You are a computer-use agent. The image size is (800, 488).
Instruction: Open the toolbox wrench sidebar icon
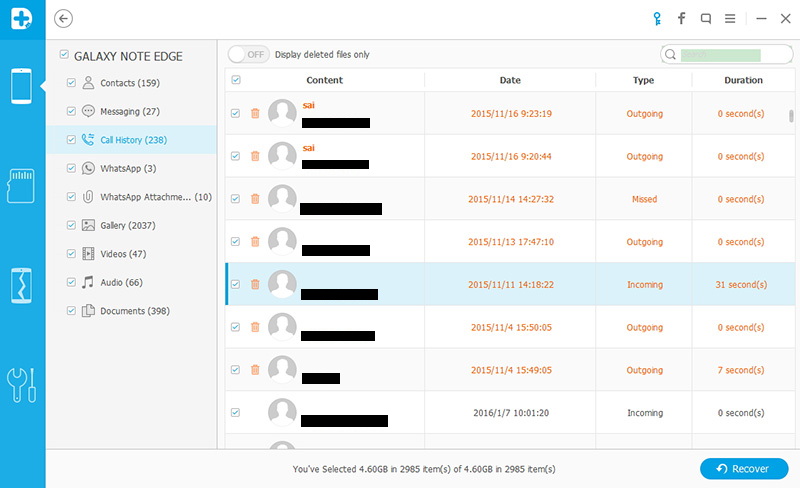click(x=21, y=385)
